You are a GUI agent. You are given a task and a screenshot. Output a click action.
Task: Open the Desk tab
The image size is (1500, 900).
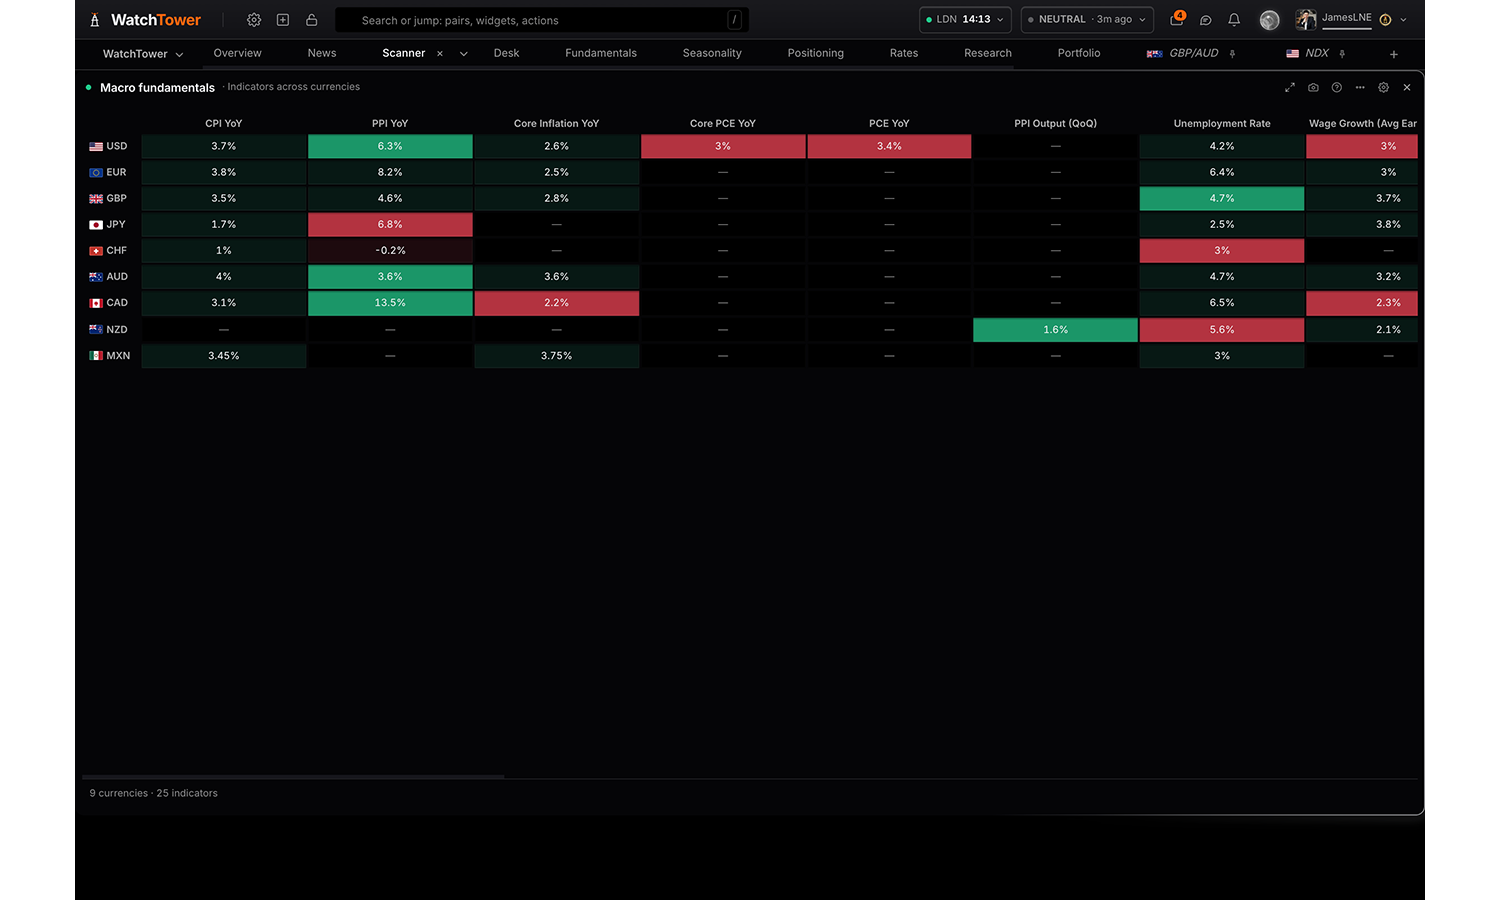506,53
